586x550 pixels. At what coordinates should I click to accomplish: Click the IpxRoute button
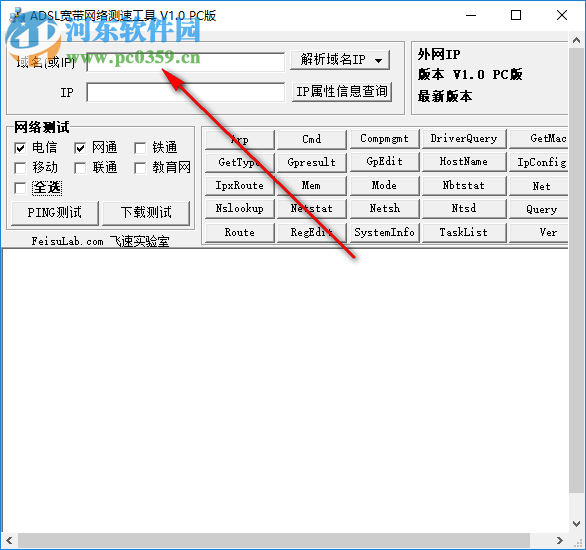click(x=240, y=186)
